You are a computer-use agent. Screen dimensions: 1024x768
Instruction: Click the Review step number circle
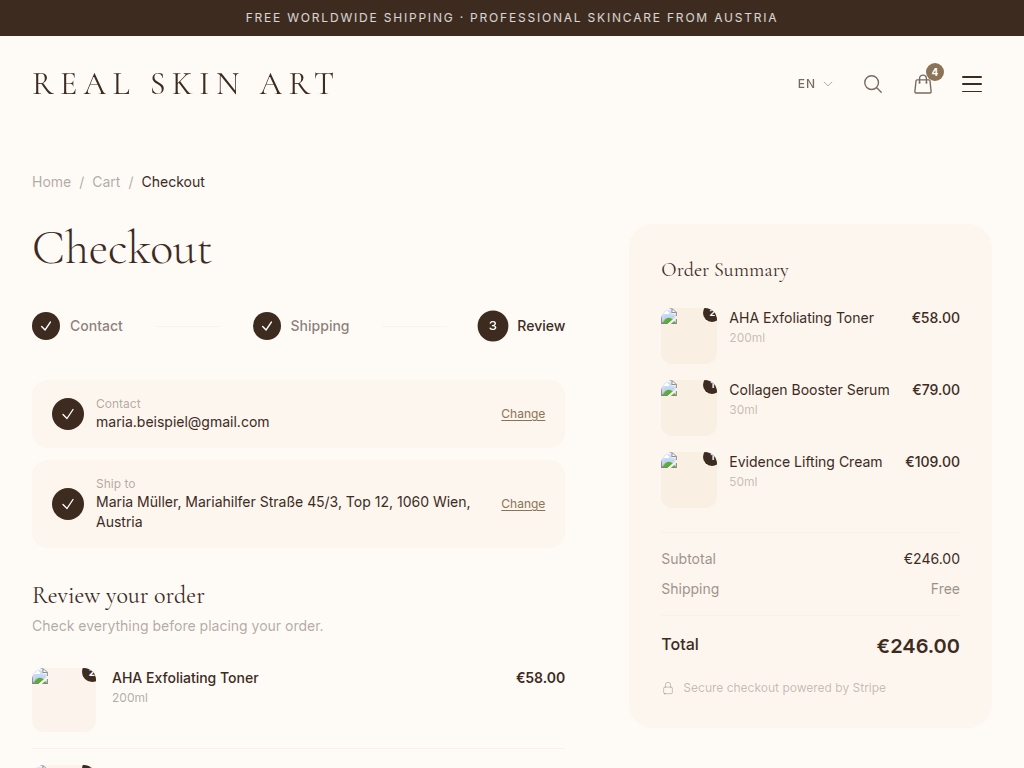point(493,326)
